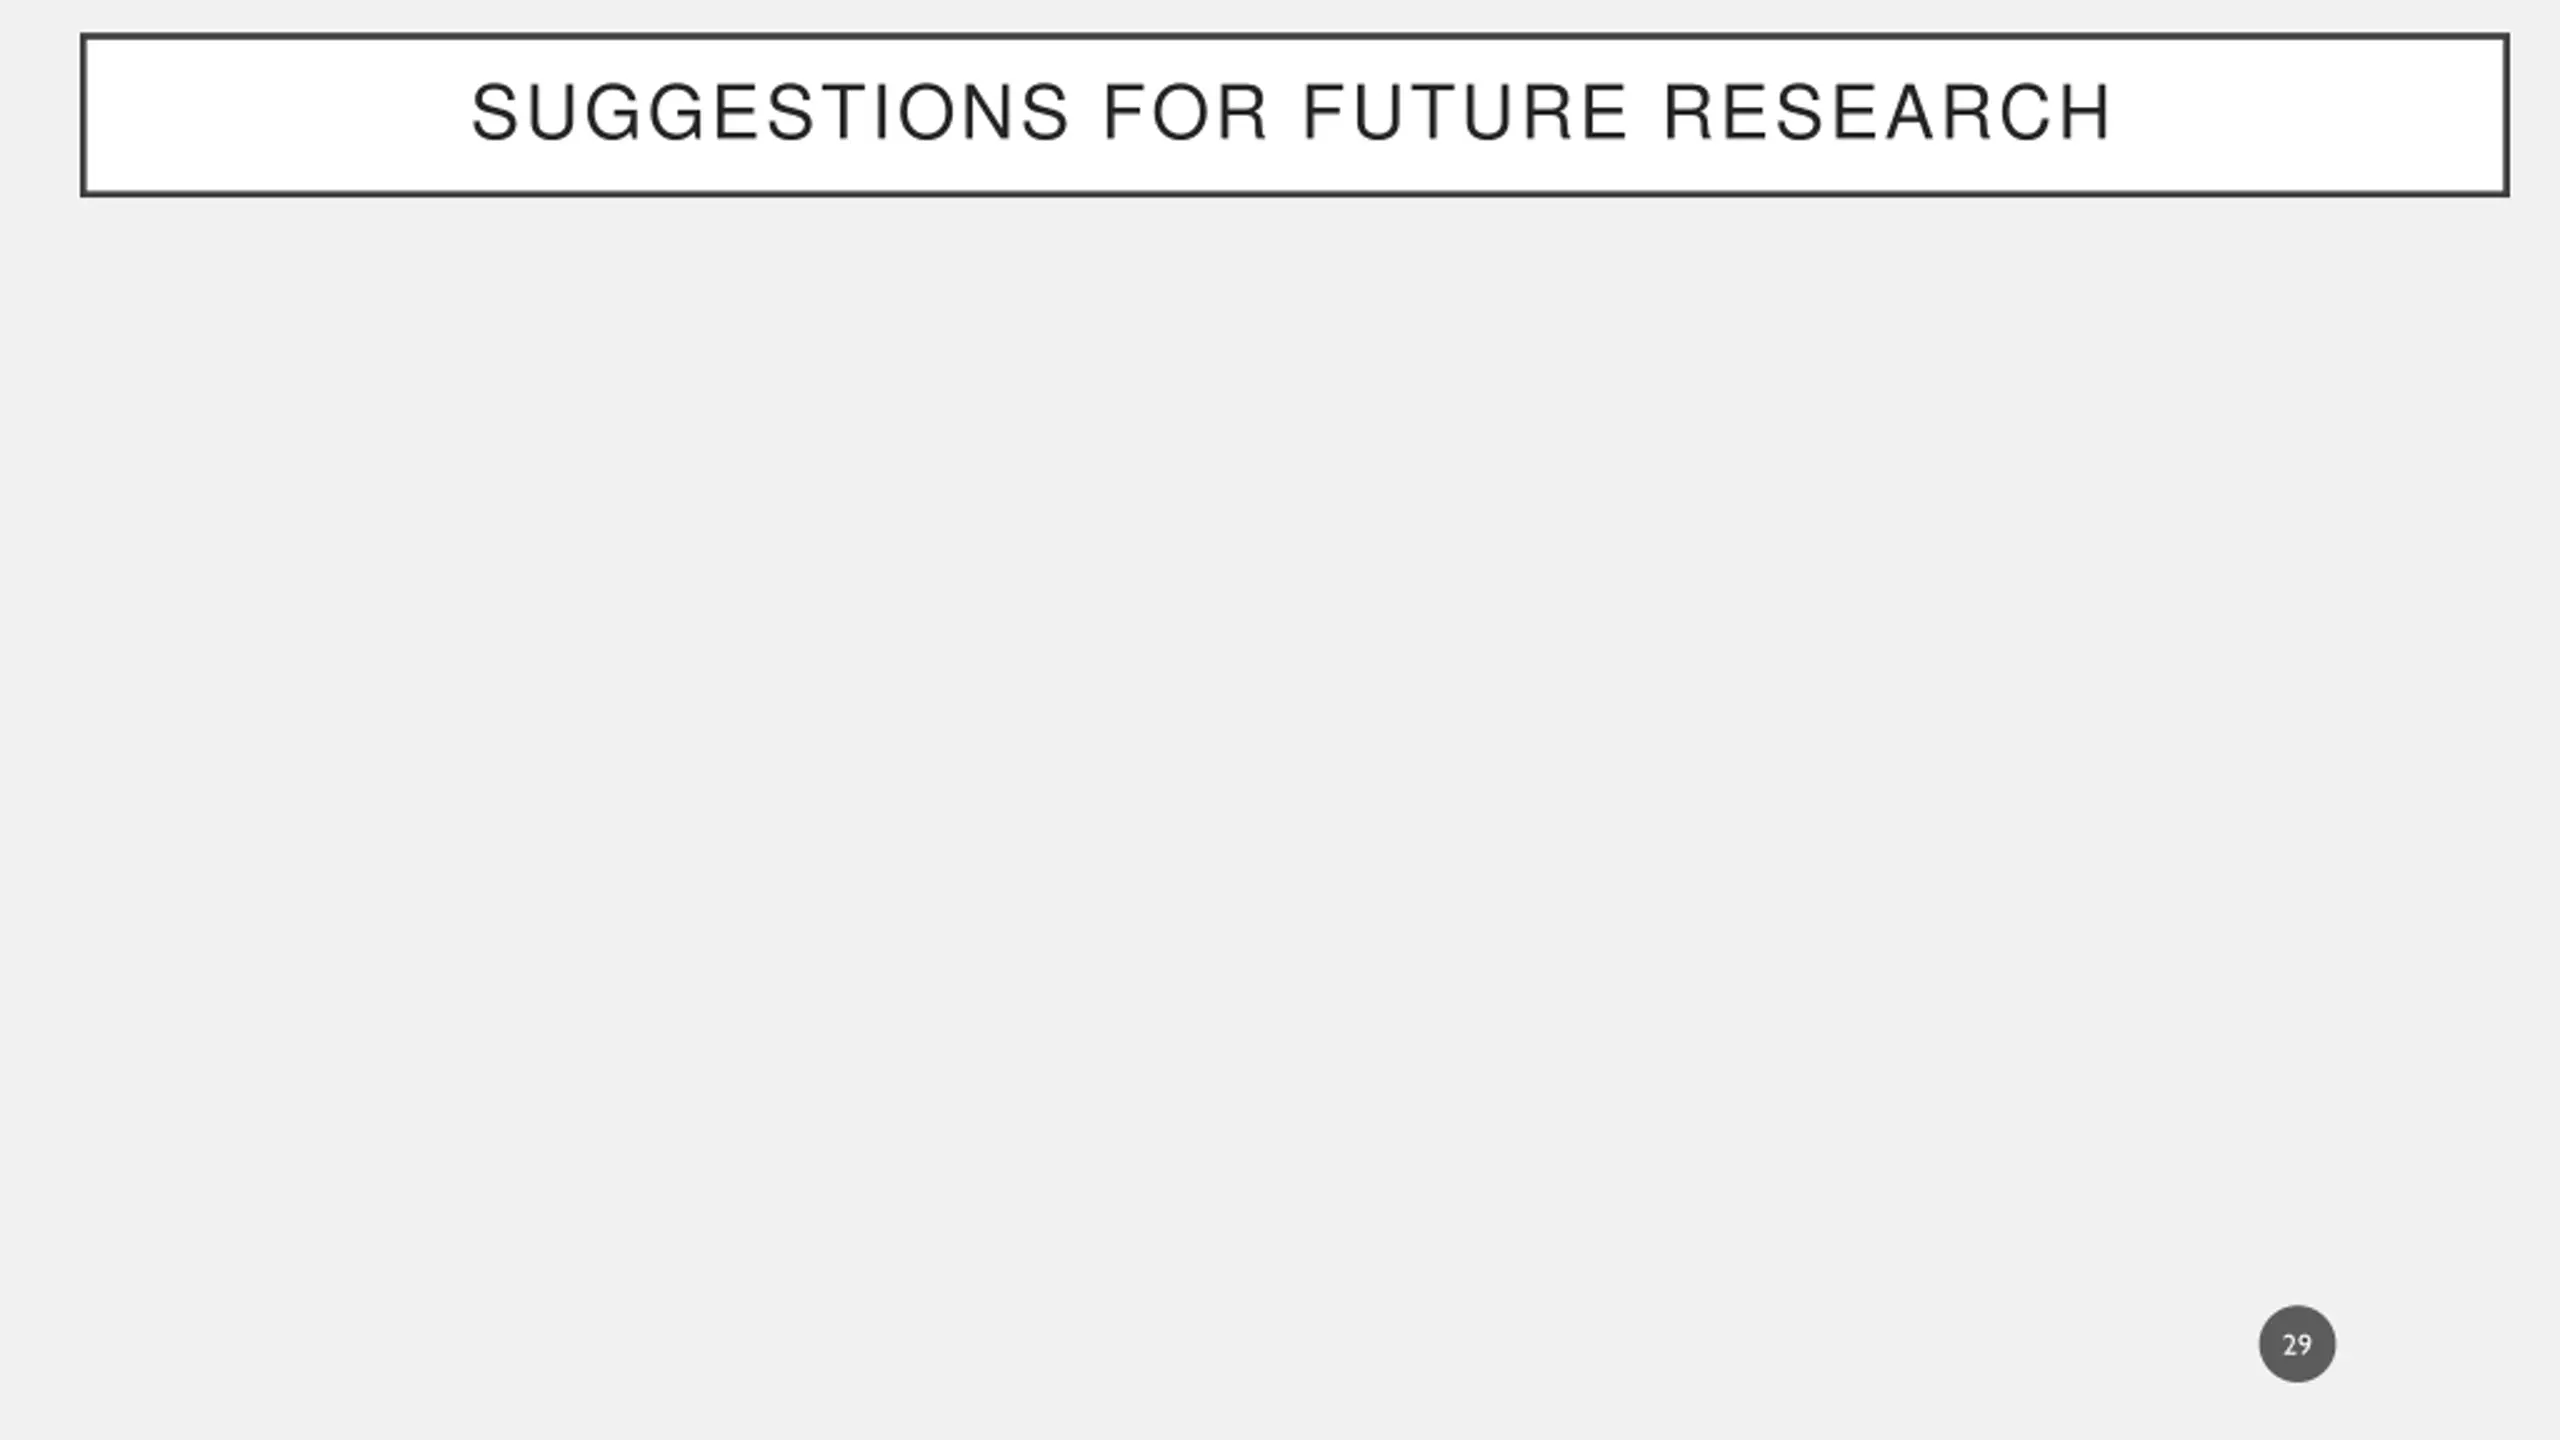Click the word RESEARCH in the title
This screenshot has width=2560, height=1440.
1887,112
